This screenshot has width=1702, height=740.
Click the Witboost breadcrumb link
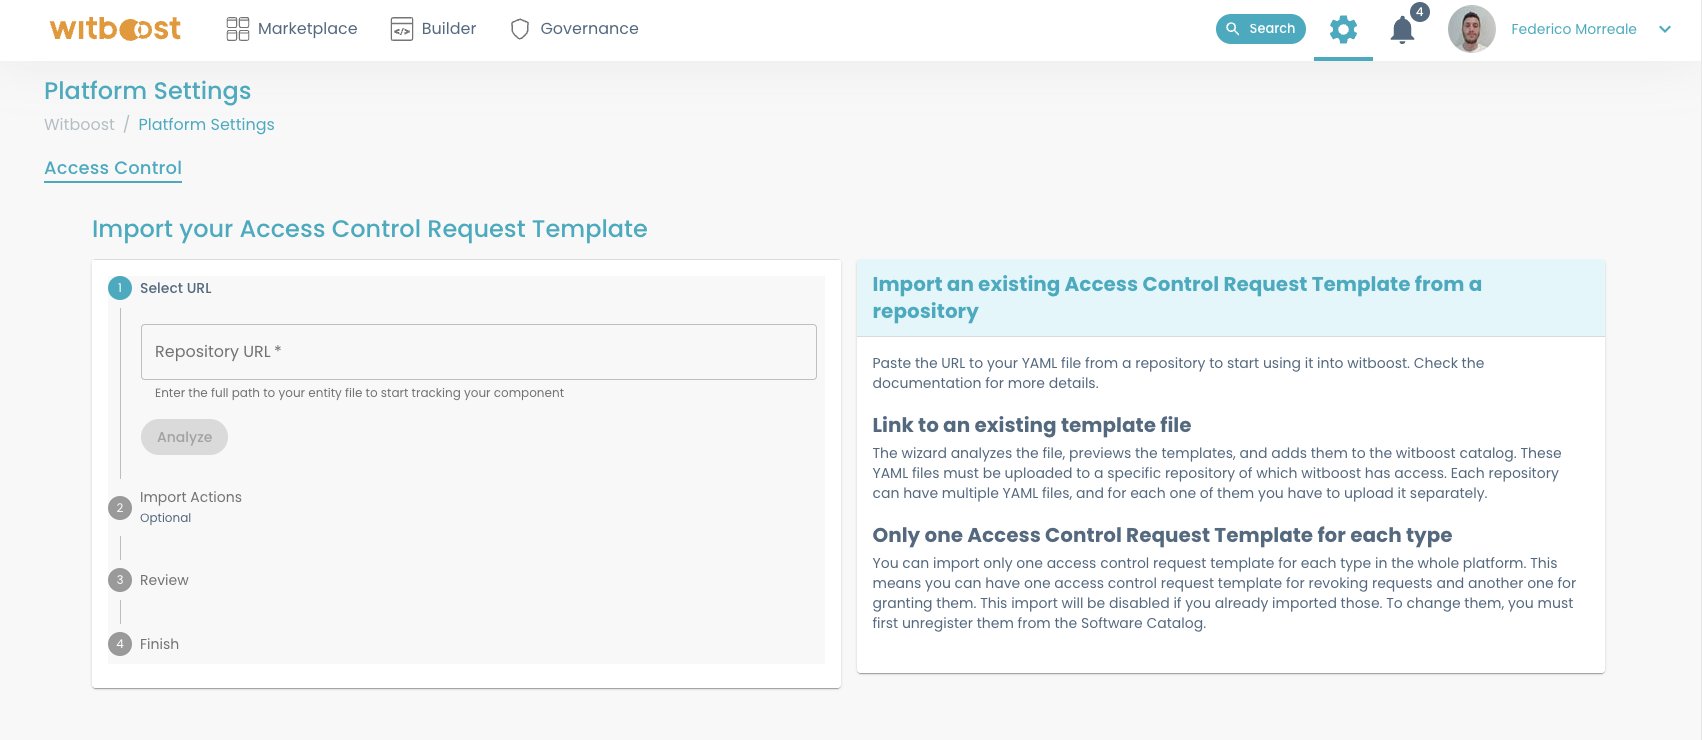coord(79,124)
